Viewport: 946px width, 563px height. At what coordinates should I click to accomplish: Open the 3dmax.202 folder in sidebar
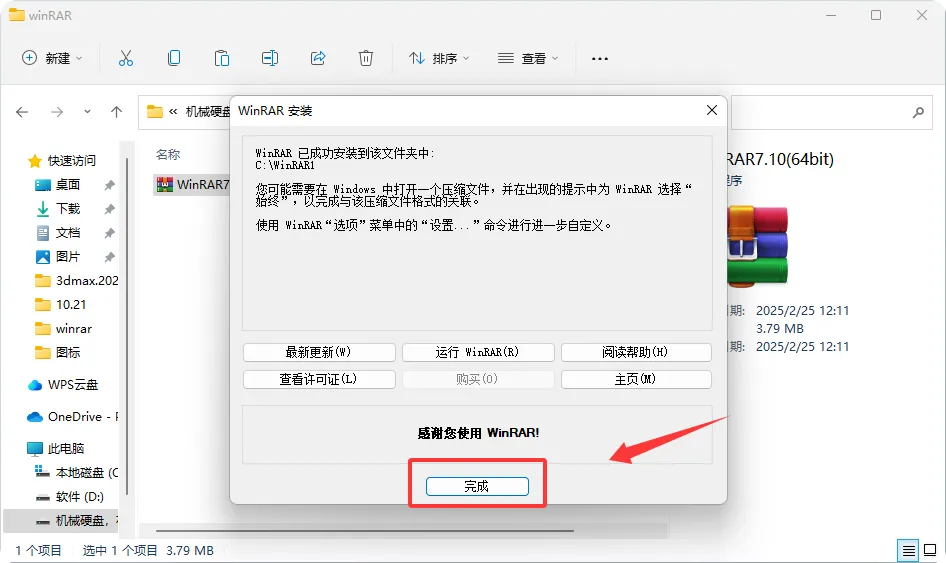[77, 281]
